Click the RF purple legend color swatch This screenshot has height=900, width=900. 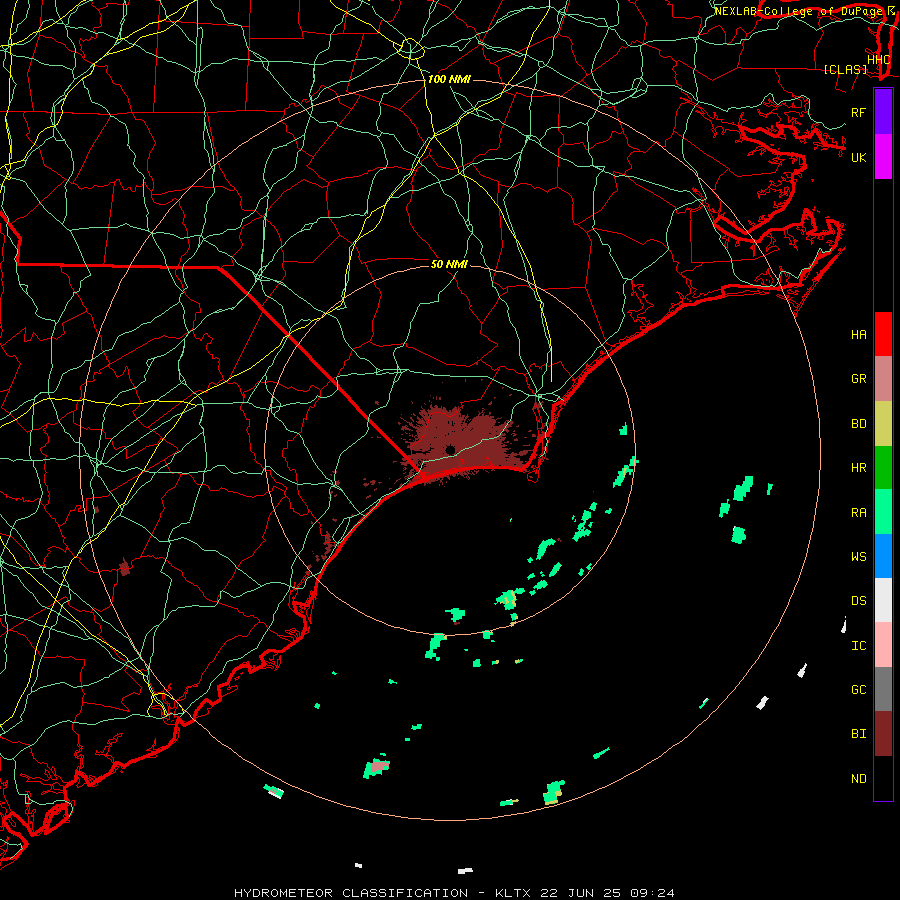point(883,112)
